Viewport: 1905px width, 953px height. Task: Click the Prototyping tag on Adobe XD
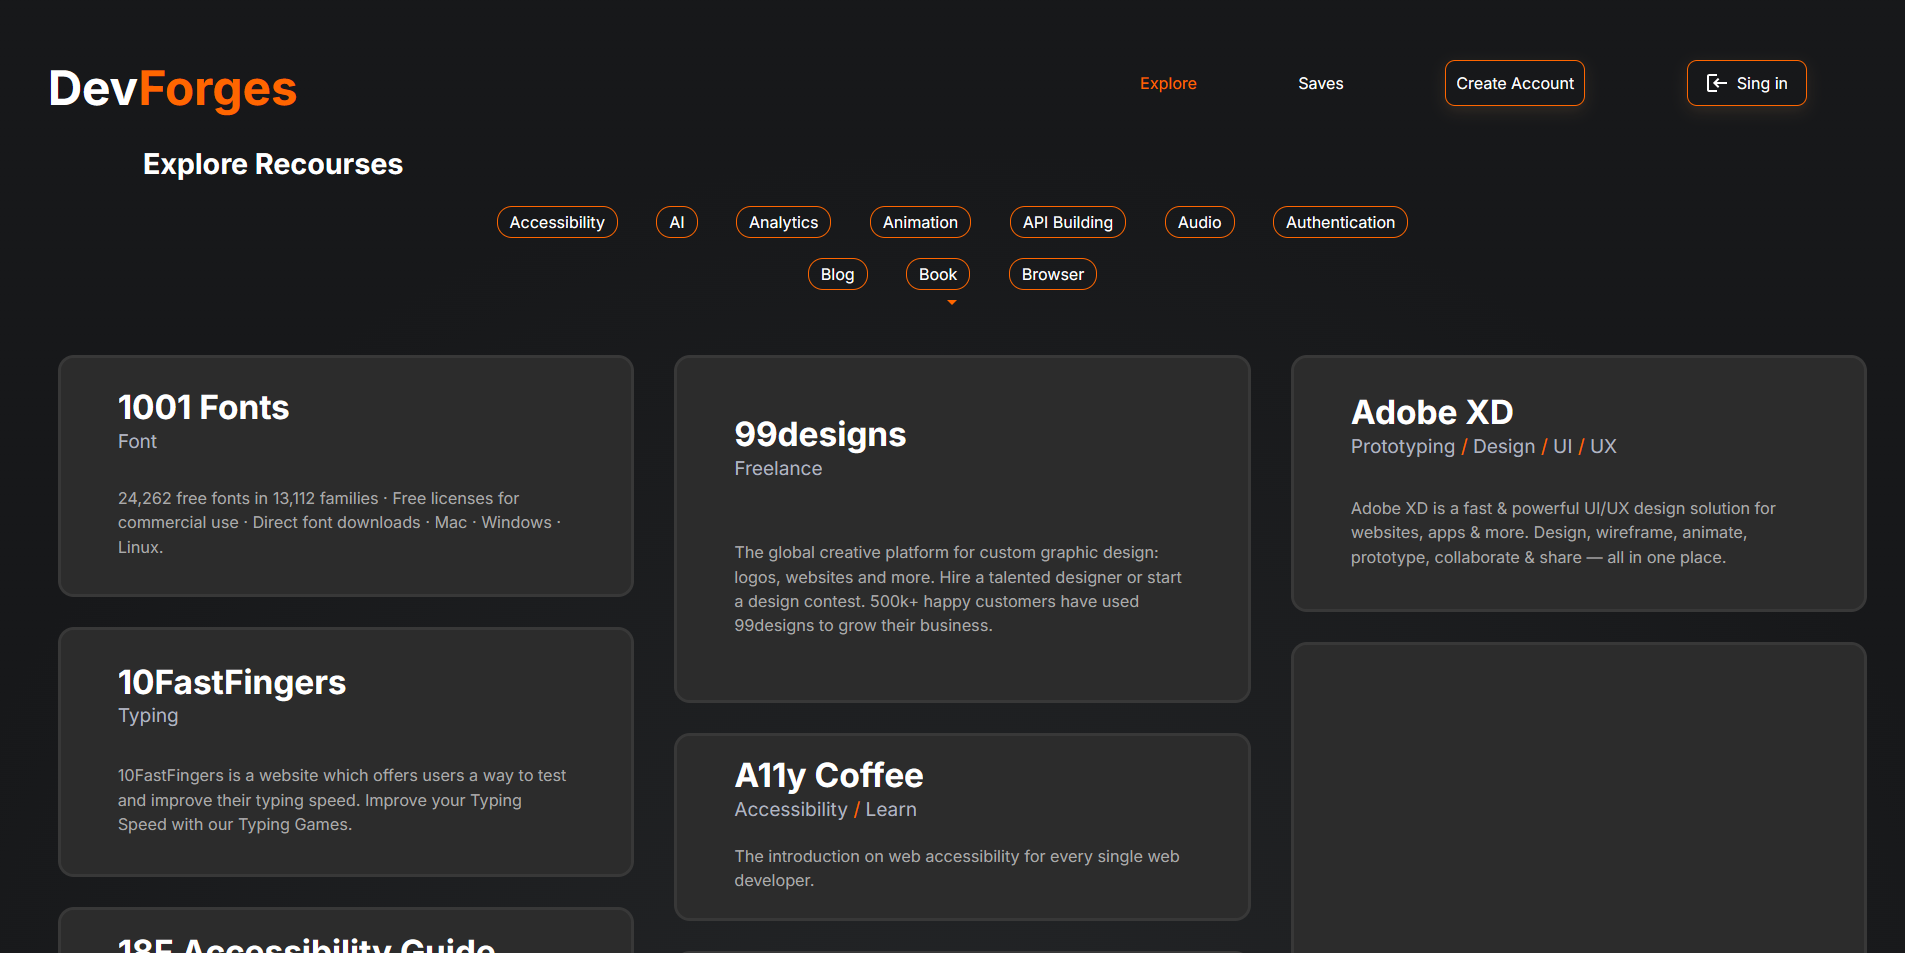pyautogui.click(x=1402, y=447)
